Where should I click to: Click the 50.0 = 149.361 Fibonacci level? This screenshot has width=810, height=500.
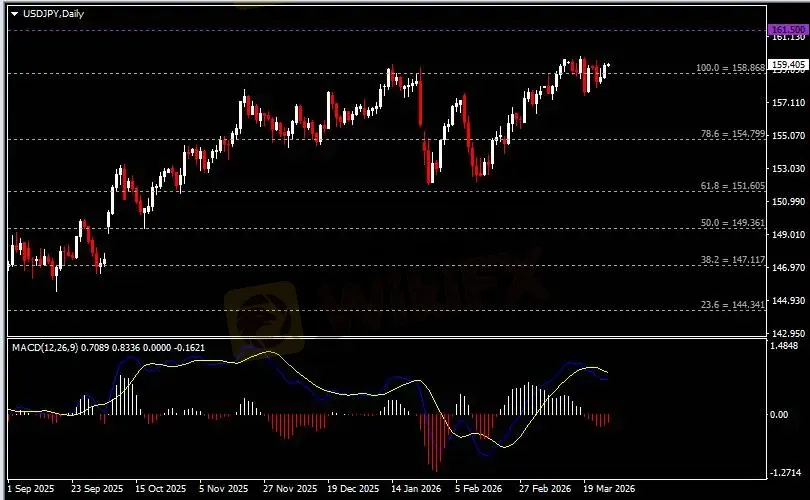[x=731, y=223]
